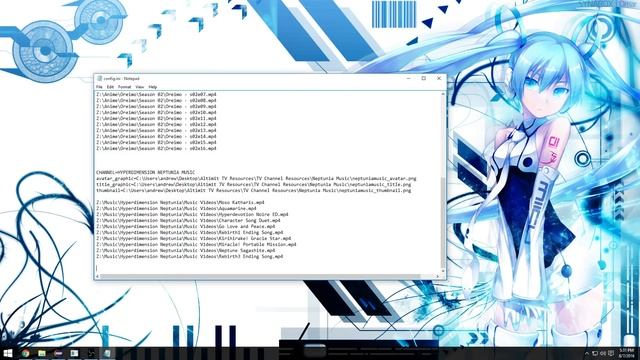Viewport: 640px width, 360px height.
Task: Click the line ending in s02e15.mp4
Action: (x=156, y=143)
